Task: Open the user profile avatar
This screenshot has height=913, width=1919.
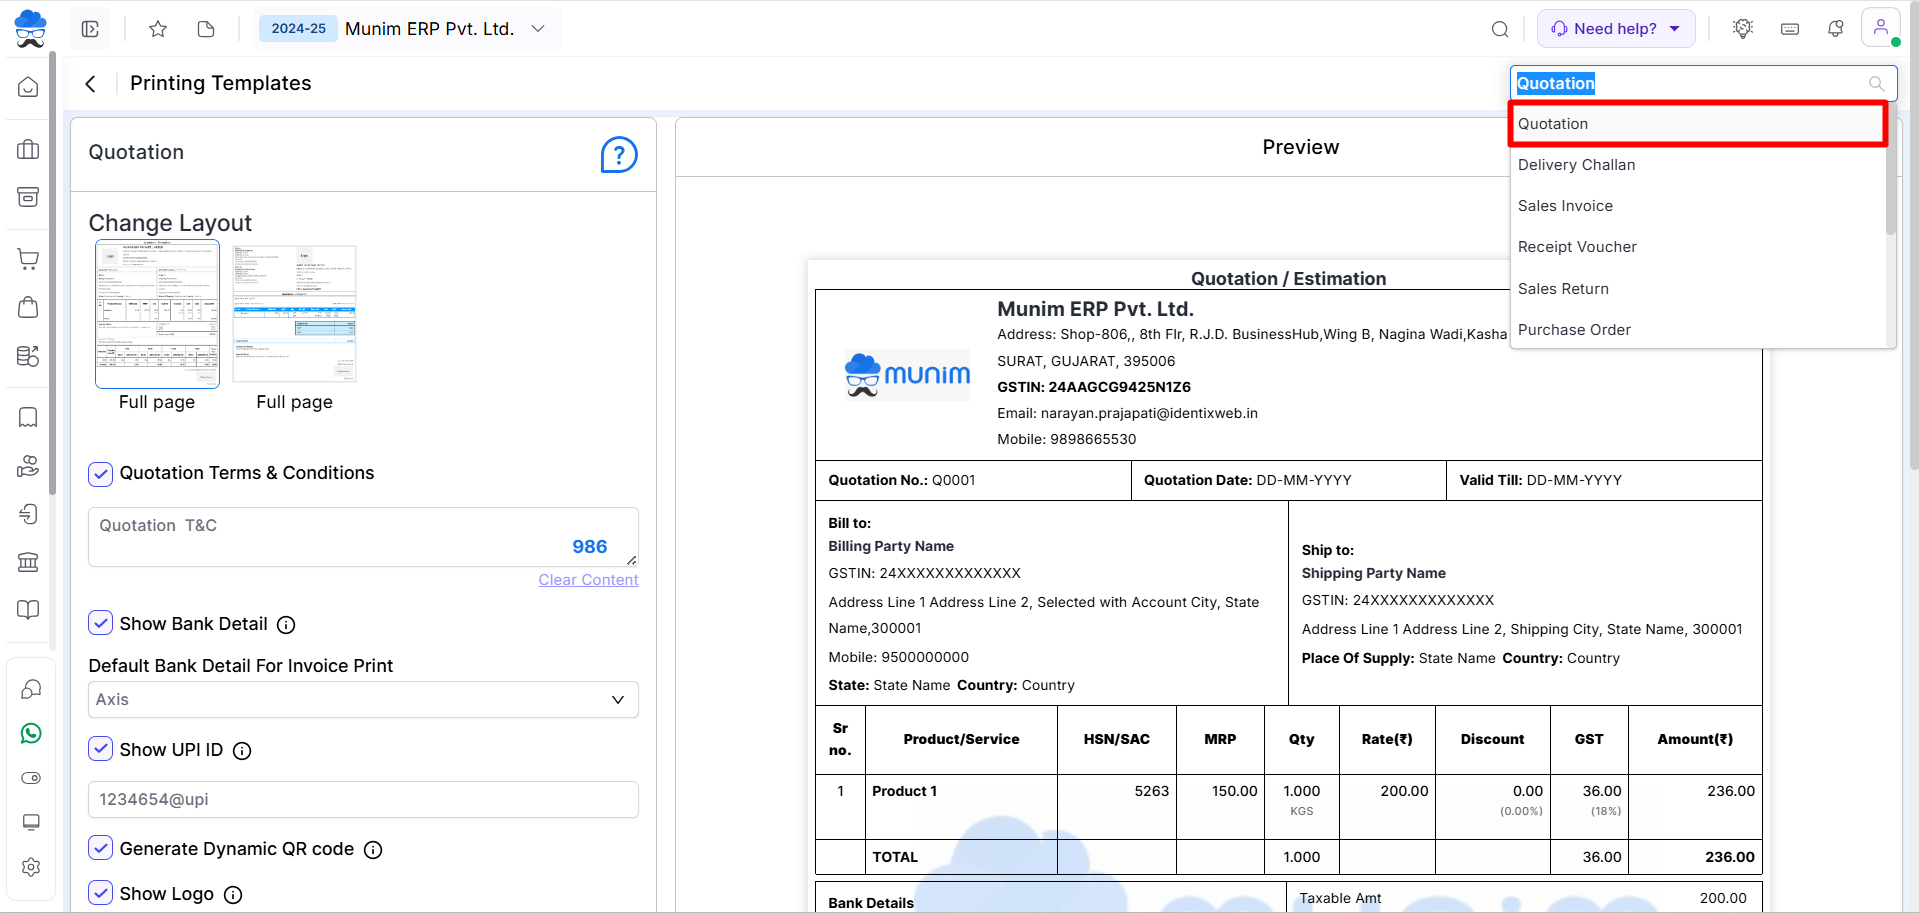Action: click(x=1880, y=28)
